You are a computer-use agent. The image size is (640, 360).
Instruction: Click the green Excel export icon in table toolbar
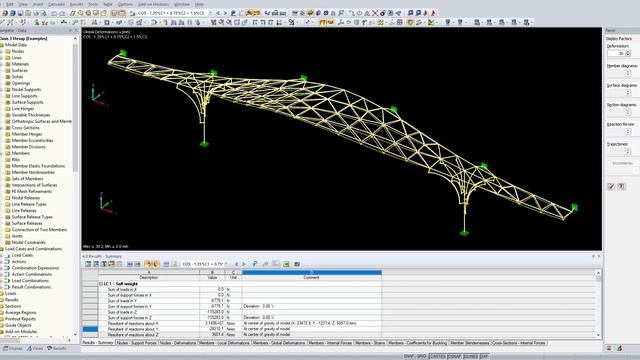[286, 264]
